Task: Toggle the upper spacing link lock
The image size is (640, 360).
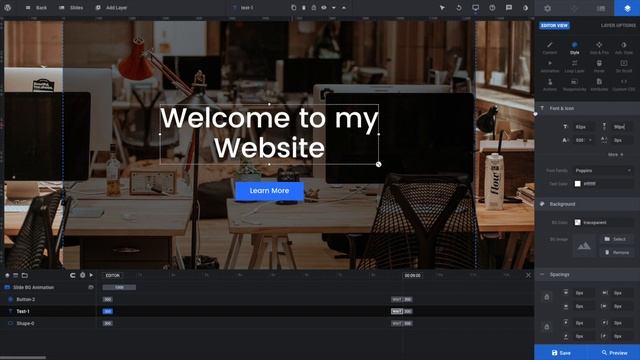Action: coord(547,297)
